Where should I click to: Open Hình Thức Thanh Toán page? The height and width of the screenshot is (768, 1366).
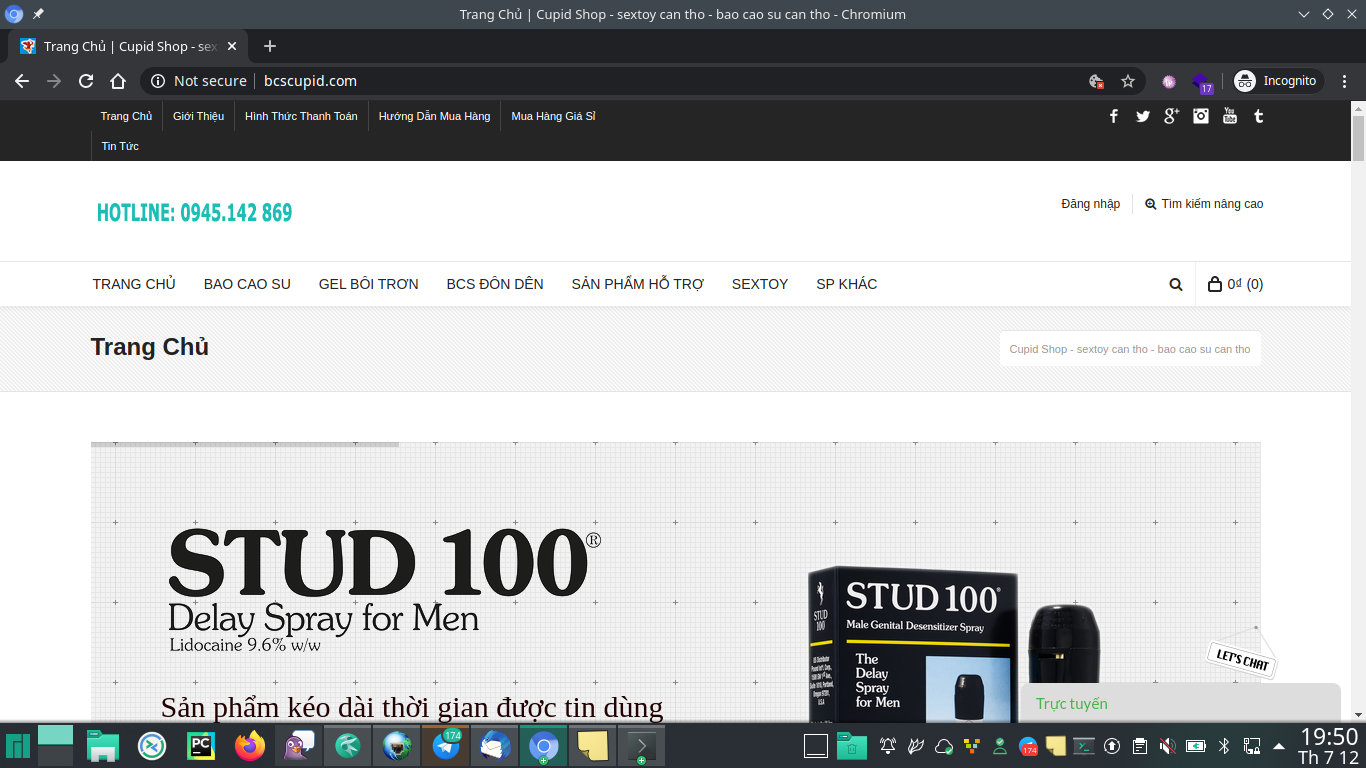click(301, 116)
